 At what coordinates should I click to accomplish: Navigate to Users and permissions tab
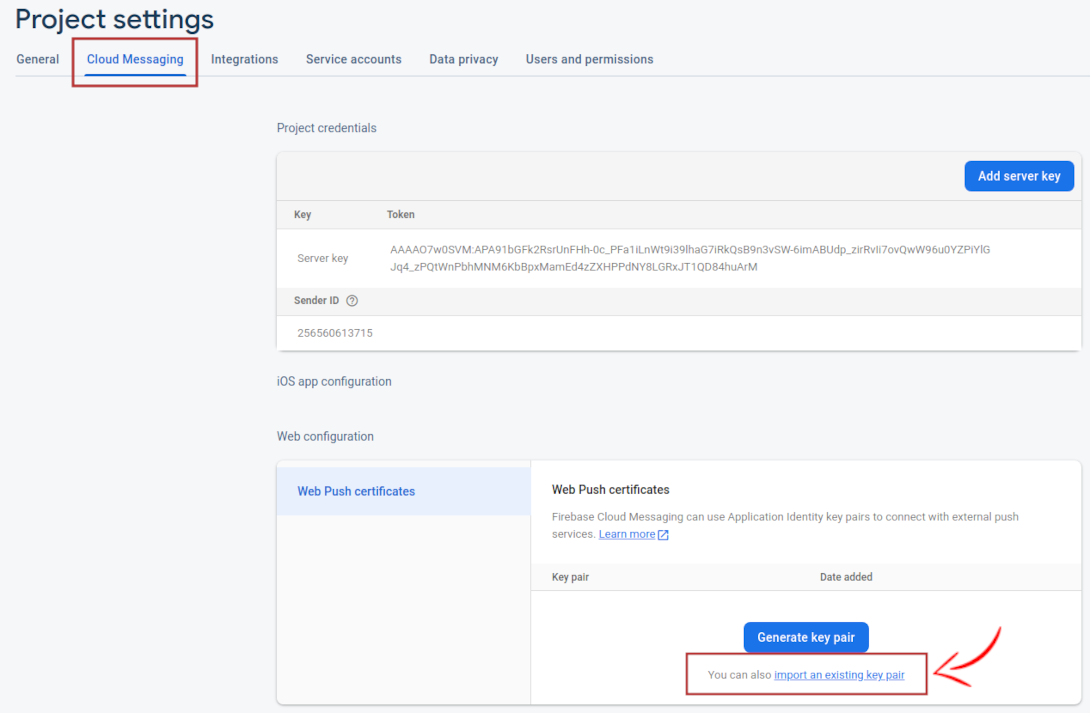pos(589,59)
